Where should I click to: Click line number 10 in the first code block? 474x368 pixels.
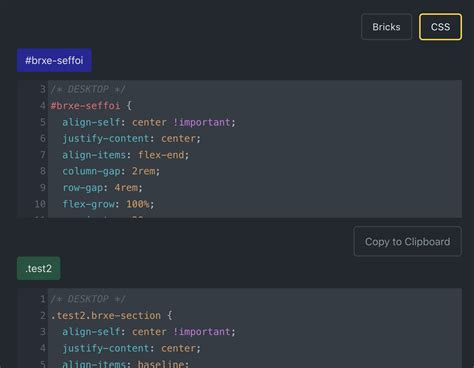(x=40, y=204)
